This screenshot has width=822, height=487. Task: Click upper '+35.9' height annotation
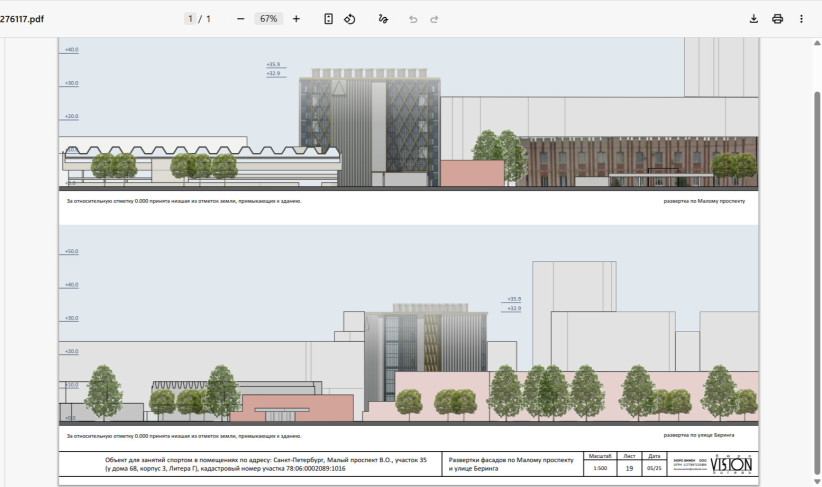point(274,64)
